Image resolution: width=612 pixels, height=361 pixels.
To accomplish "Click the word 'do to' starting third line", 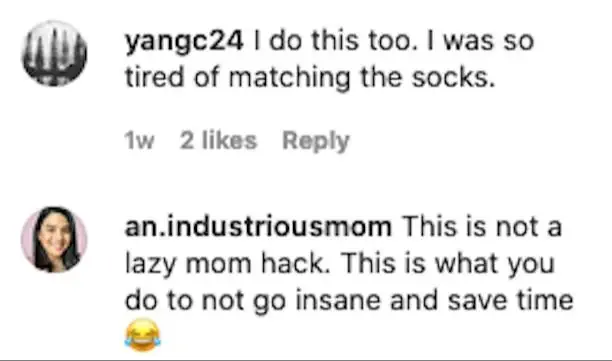I will tap(159, 301).
